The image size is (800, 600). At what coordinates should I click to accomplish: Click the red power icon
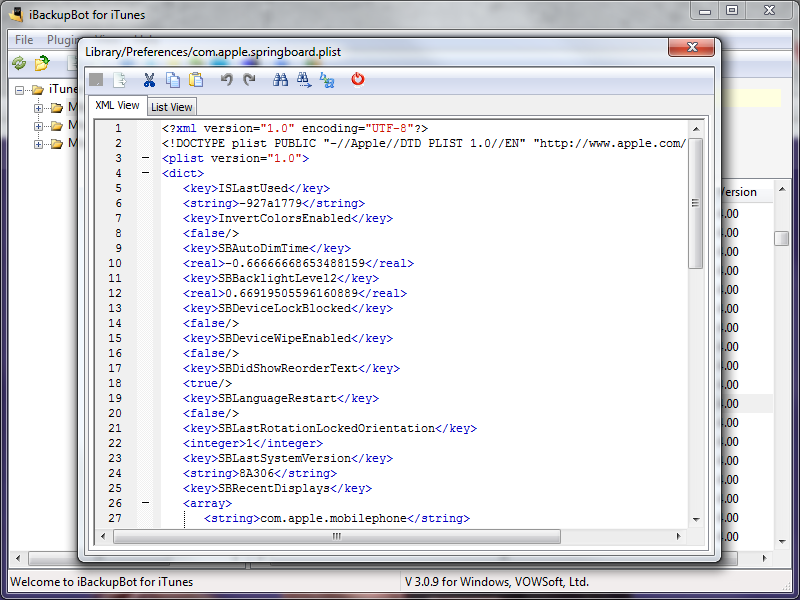tap(358, 80)
